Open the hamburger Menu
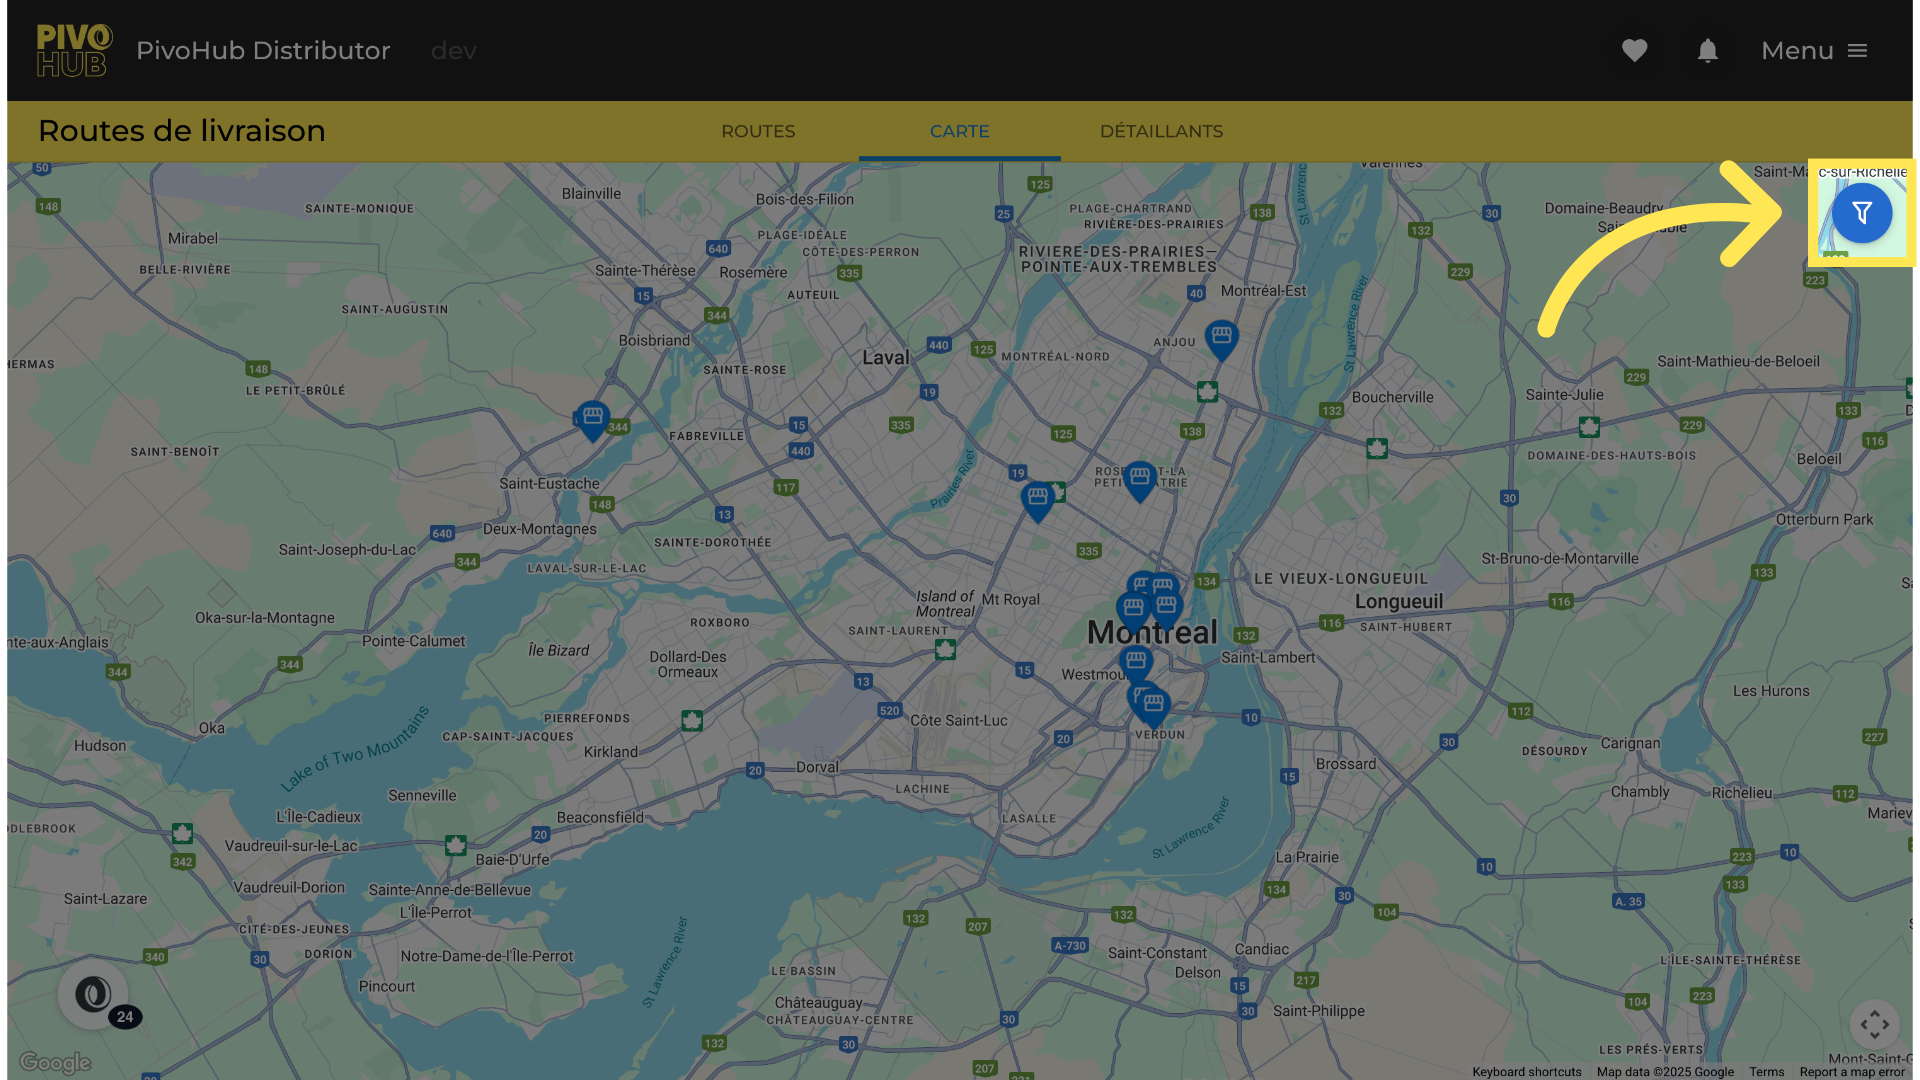This screenshot has width=1920, height=1080. click(1814, 51)
